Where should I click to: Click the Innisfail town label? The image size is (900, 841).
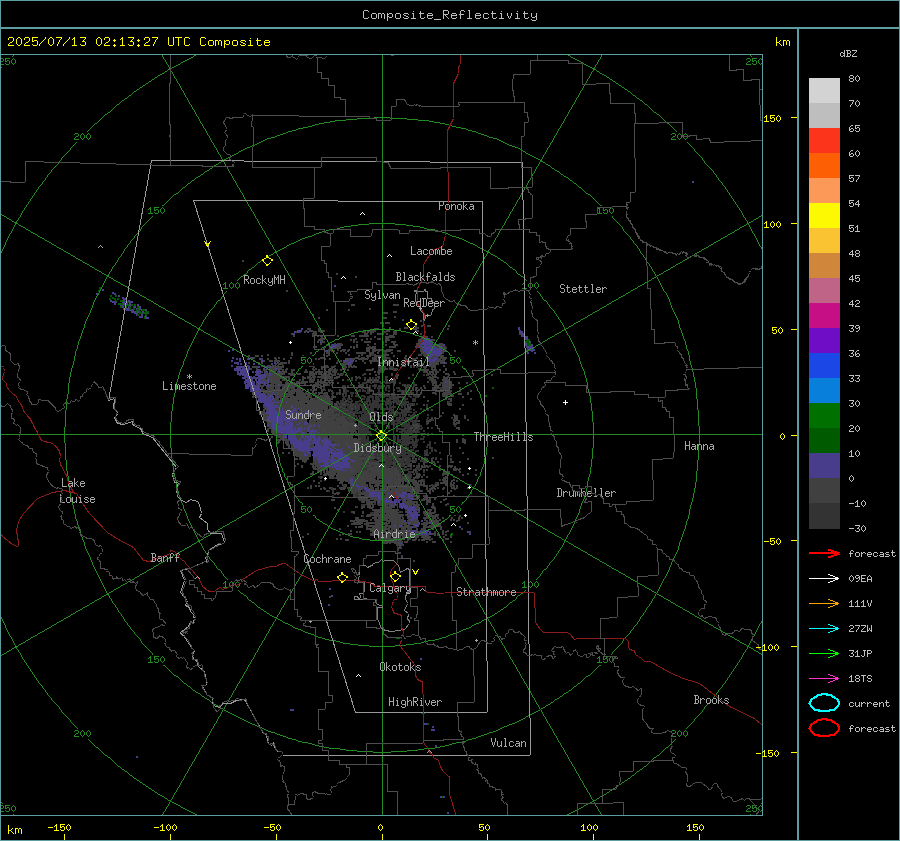(403, 362)
